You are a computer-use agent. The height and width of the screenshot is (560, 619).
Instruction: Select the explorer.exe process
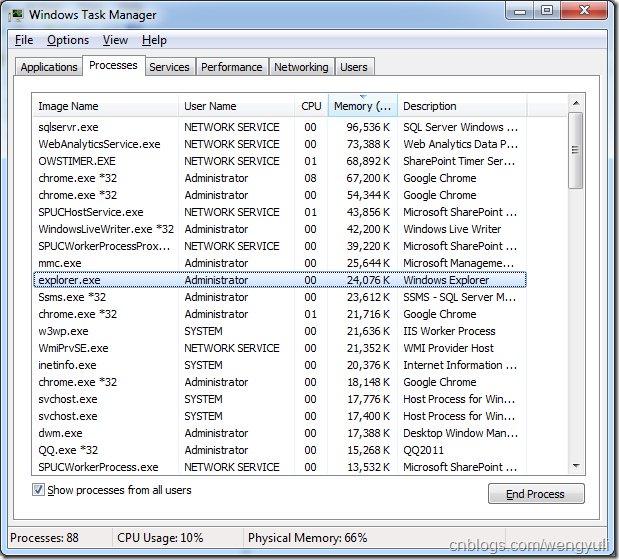(x=279, y=280)
